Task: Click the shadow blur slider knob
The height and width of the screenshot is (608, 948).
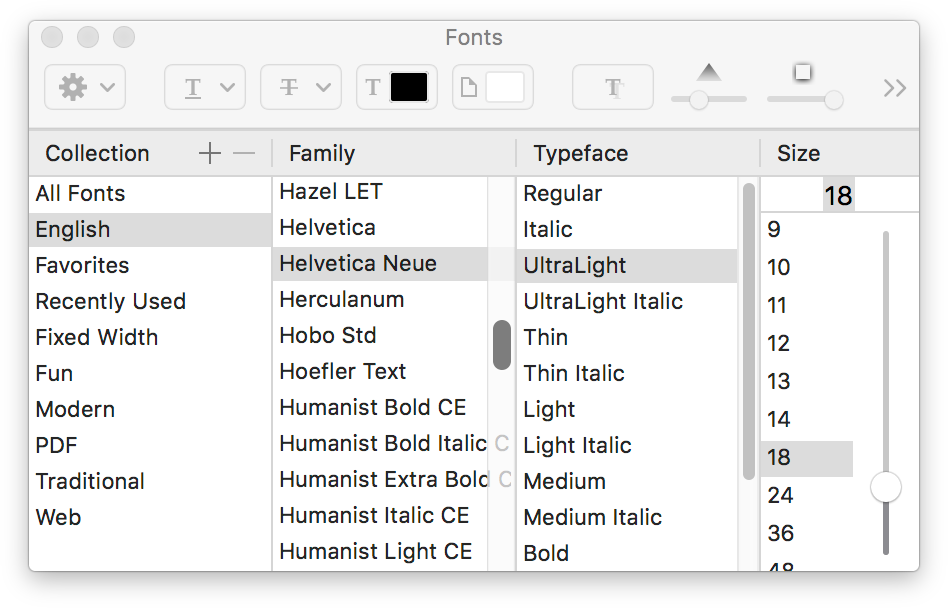Action: [834, 100]
